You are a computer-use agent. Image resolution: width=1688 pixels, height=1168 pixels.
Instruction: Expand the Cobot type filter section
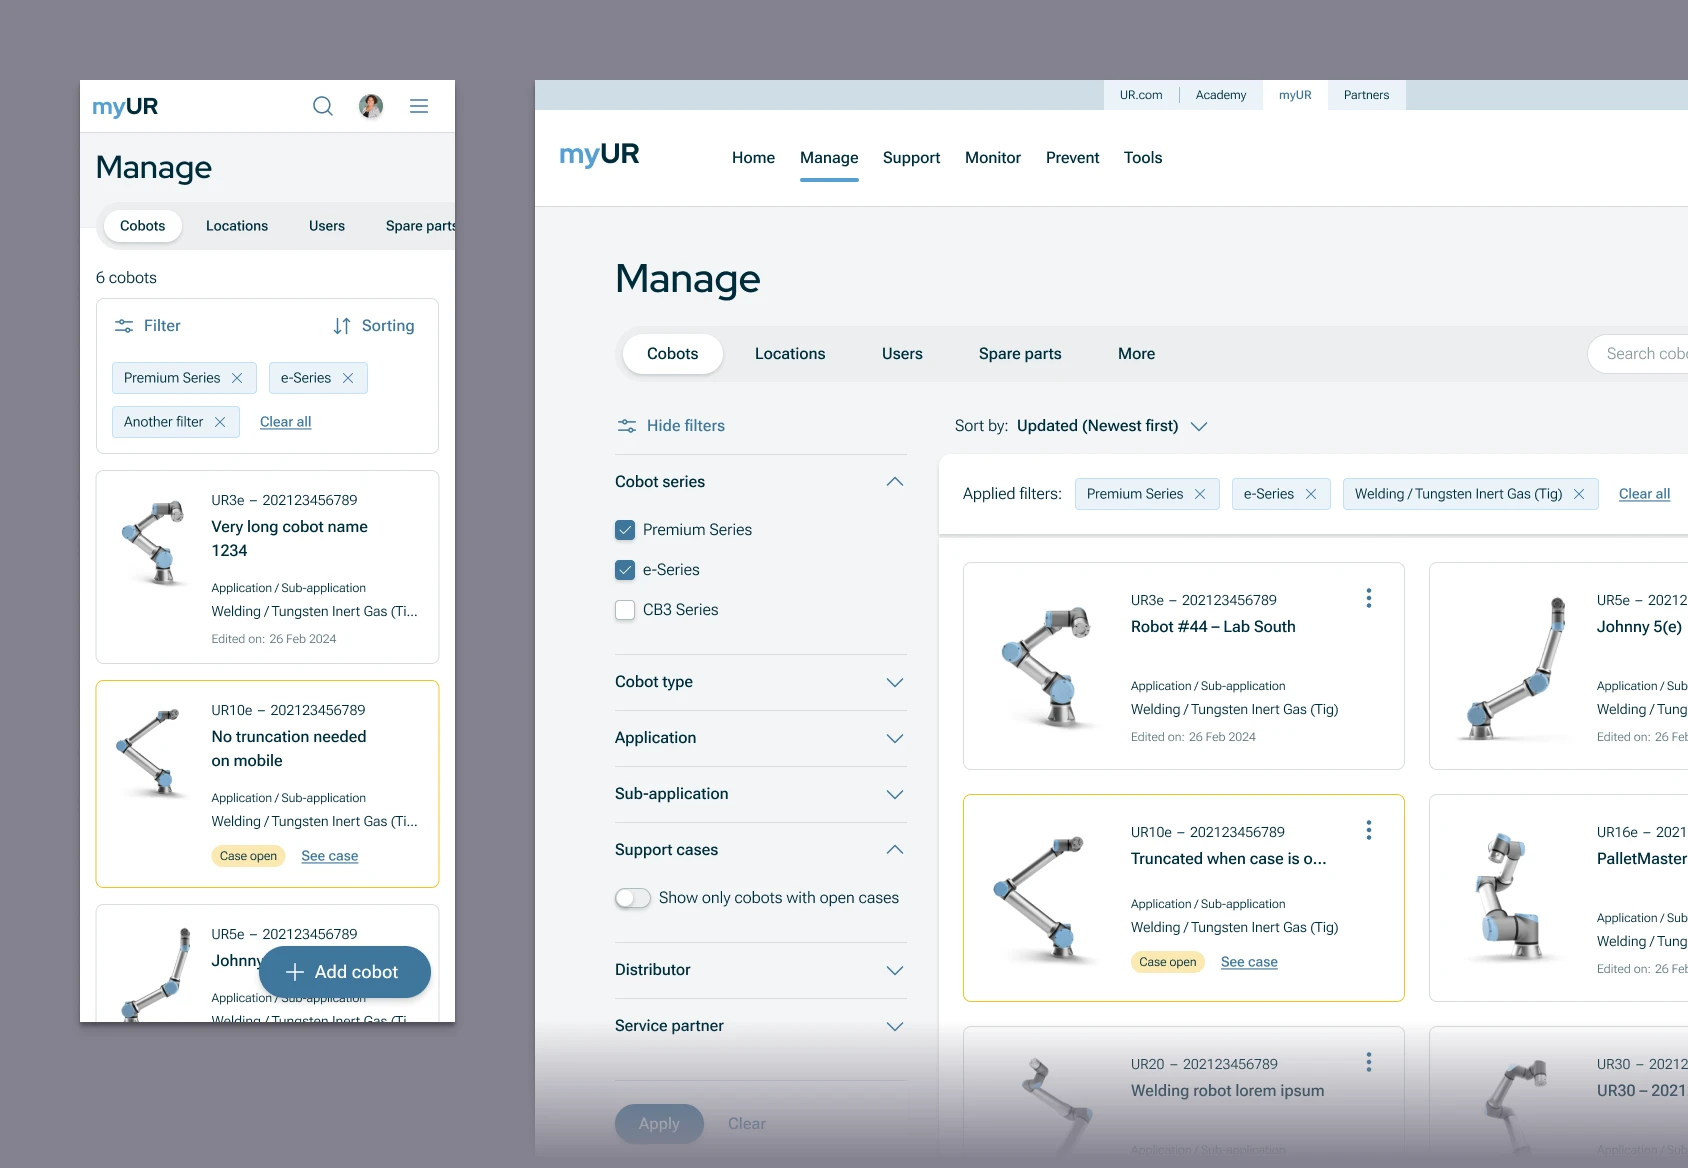tap(894, 682)
